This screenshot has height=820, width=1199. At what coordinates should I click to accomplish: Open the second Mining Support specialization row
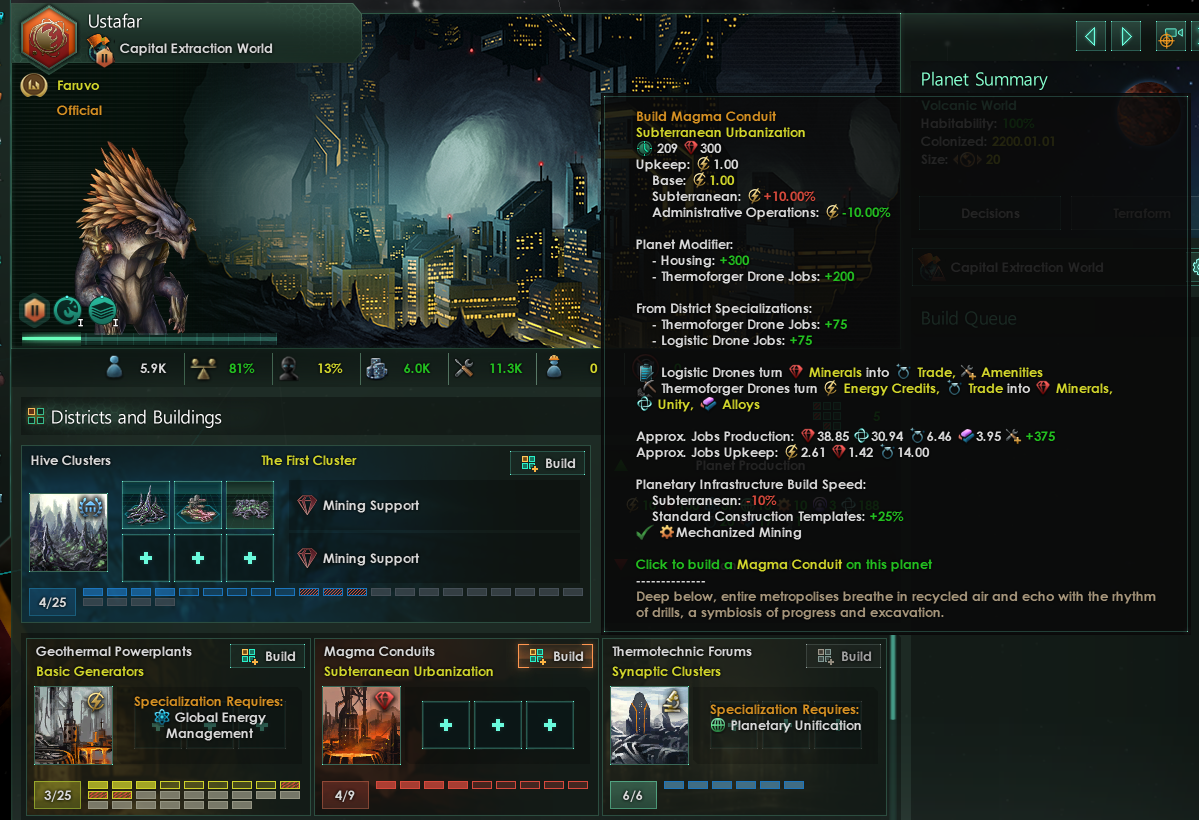434,558
